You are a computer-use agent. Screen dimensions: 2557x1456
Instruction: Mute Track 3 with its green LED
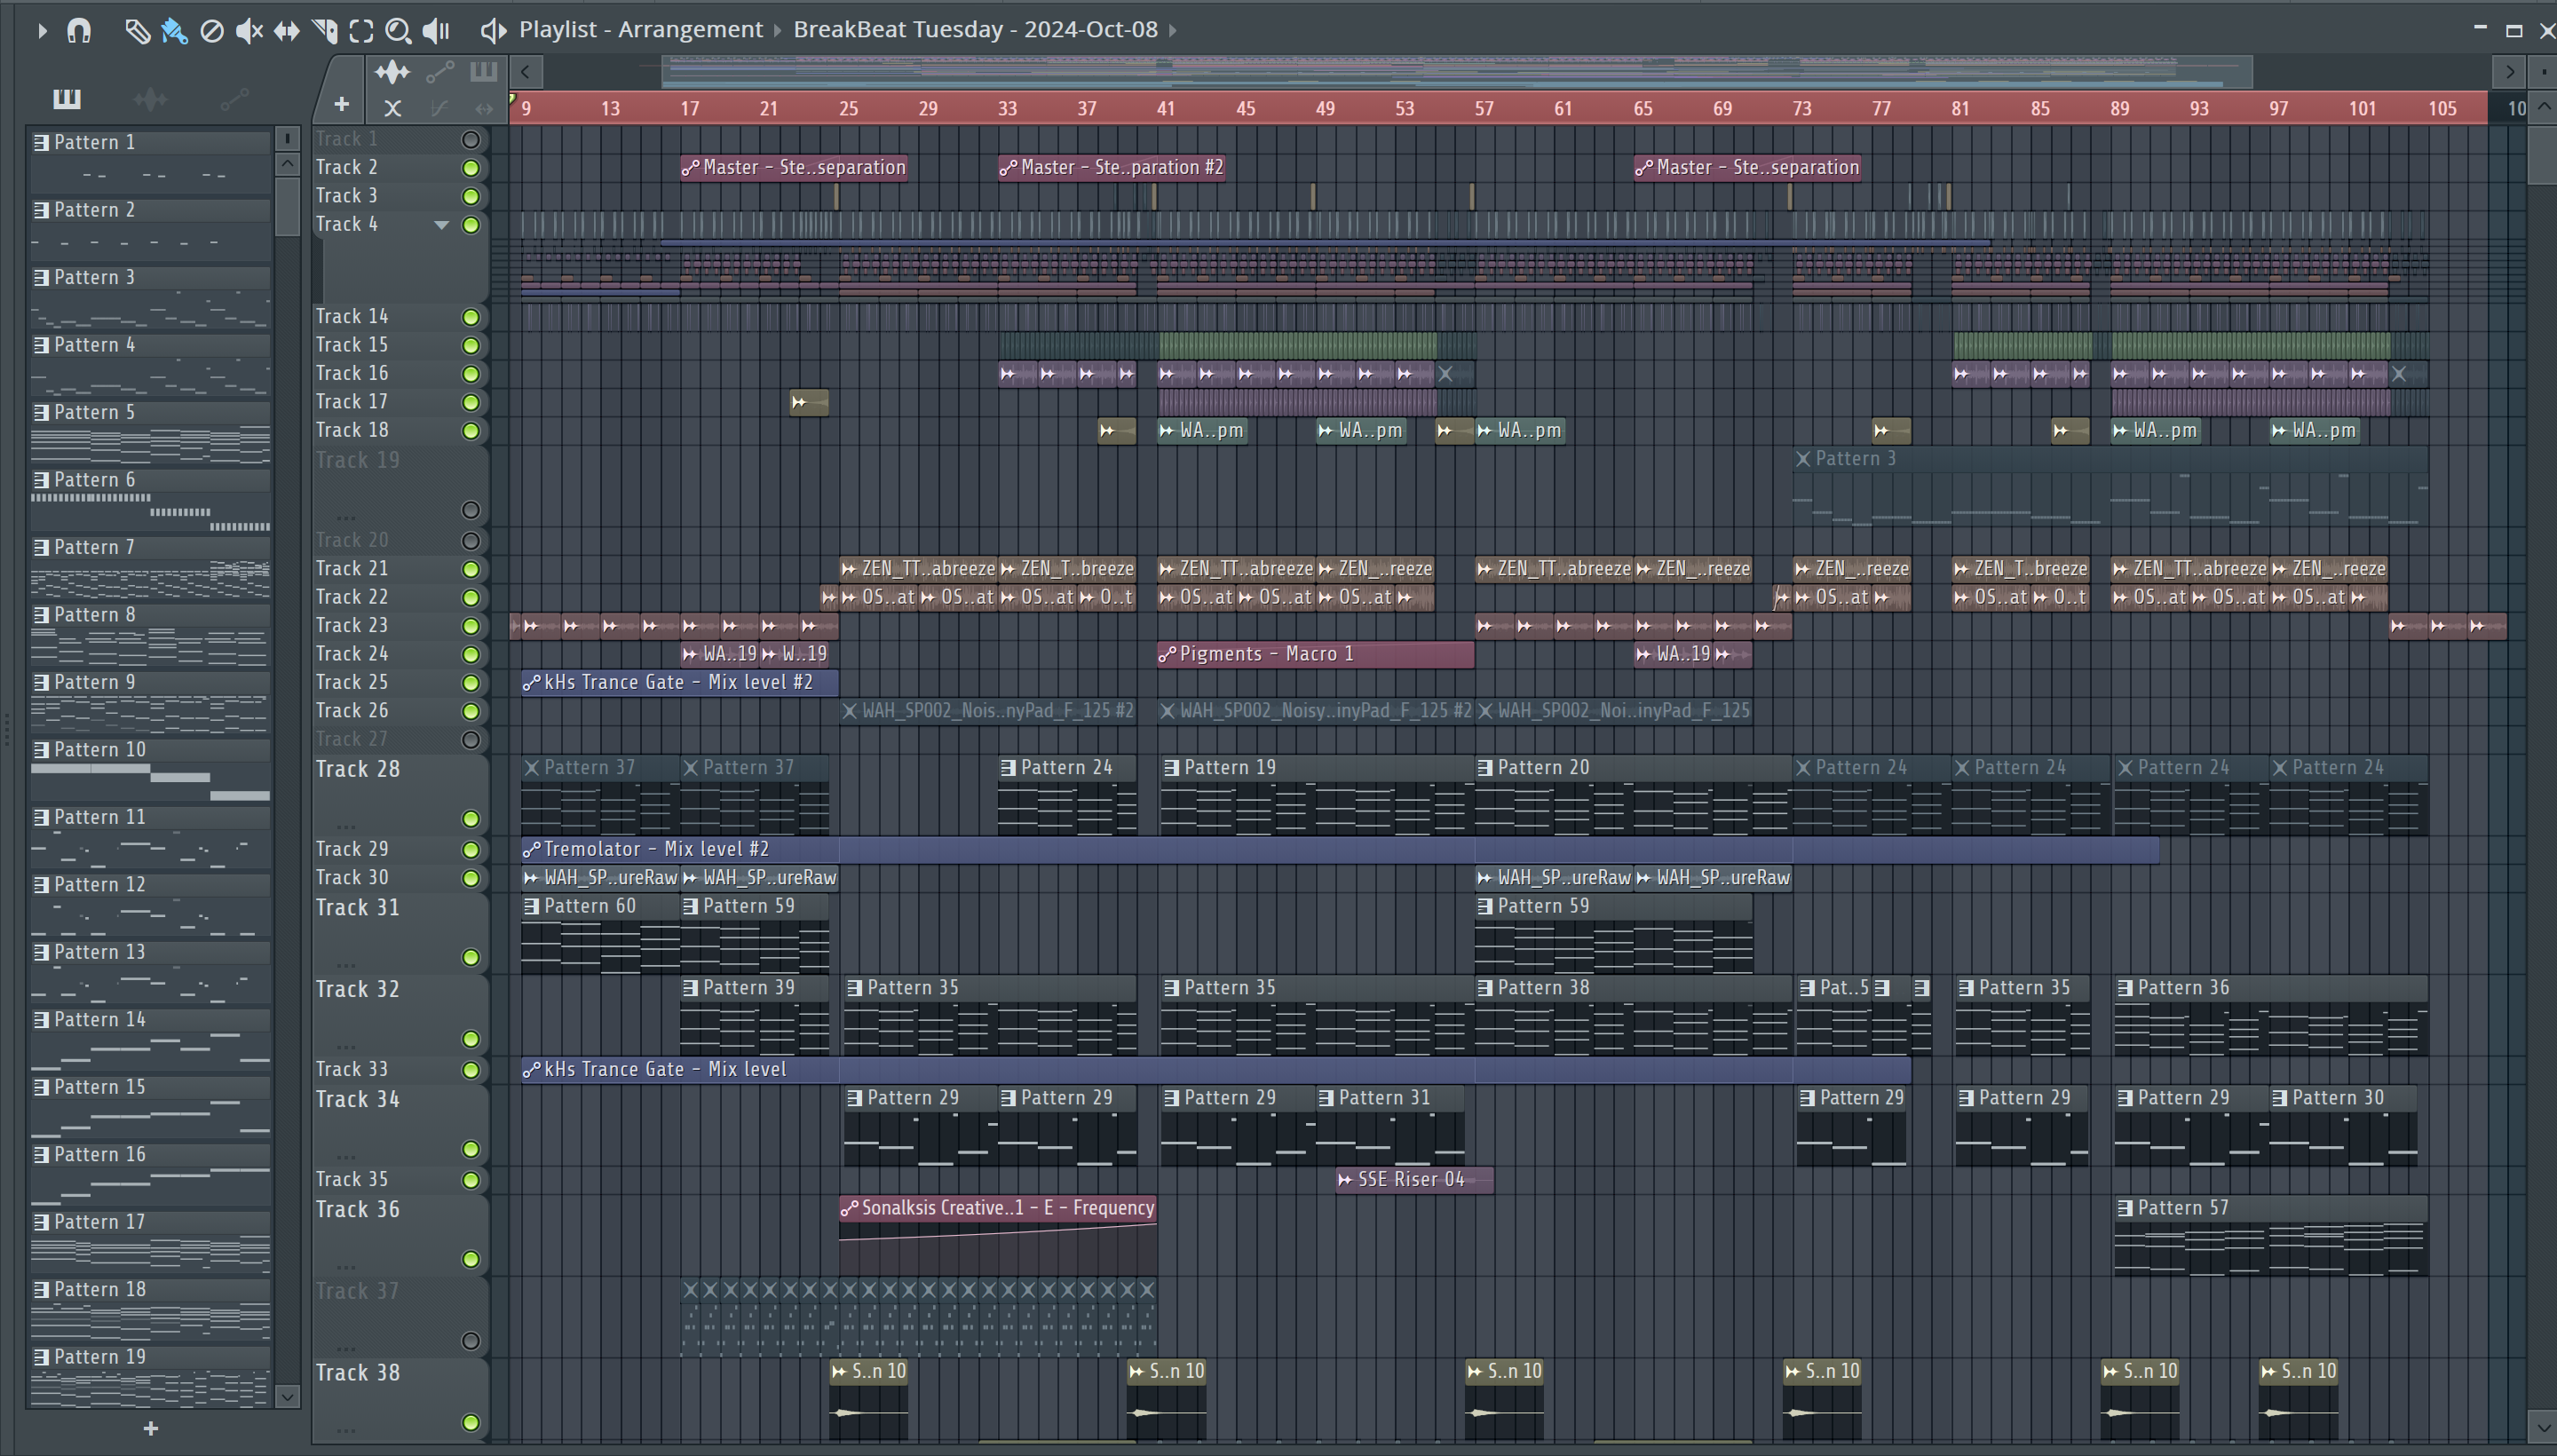point(470,196)
